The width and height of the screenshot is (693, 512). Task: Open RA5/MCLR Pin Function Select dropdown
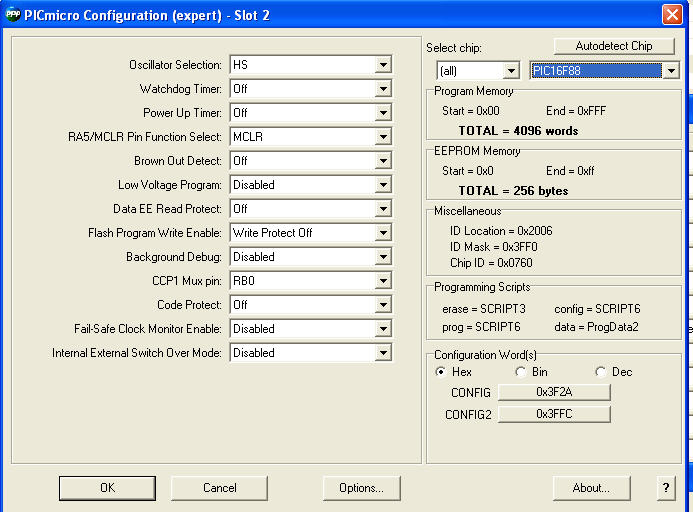[x=383, y=137]
